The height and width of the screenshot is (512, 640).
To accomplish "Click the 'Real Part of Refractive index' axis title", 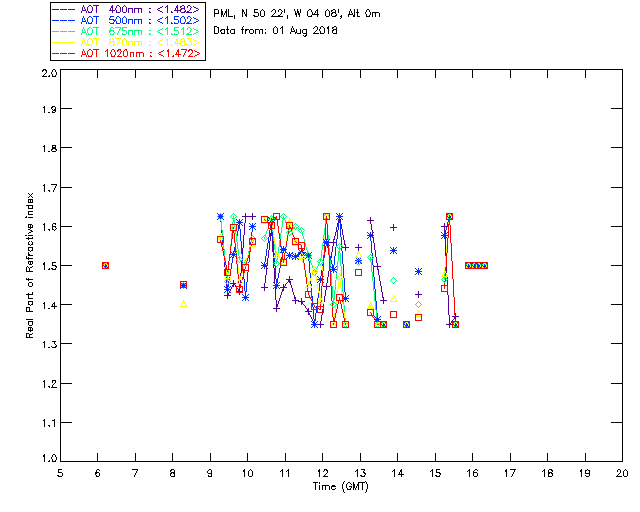I will 30,265.
